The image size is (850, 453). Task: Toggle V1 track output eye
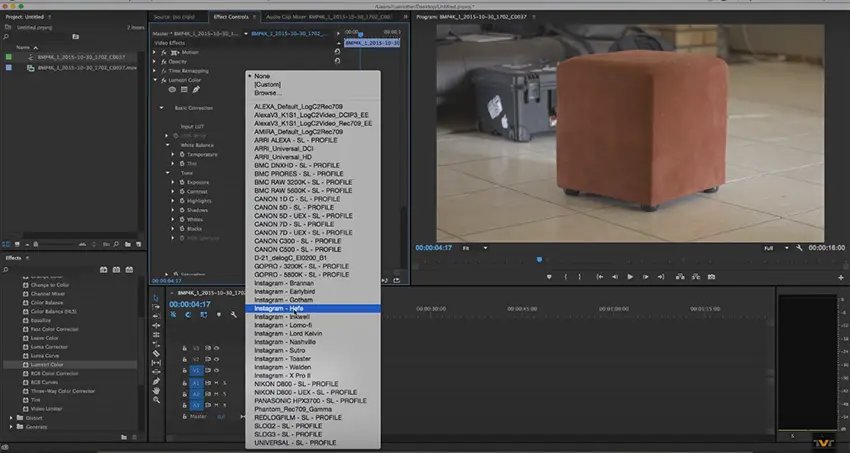coord(216,371)
